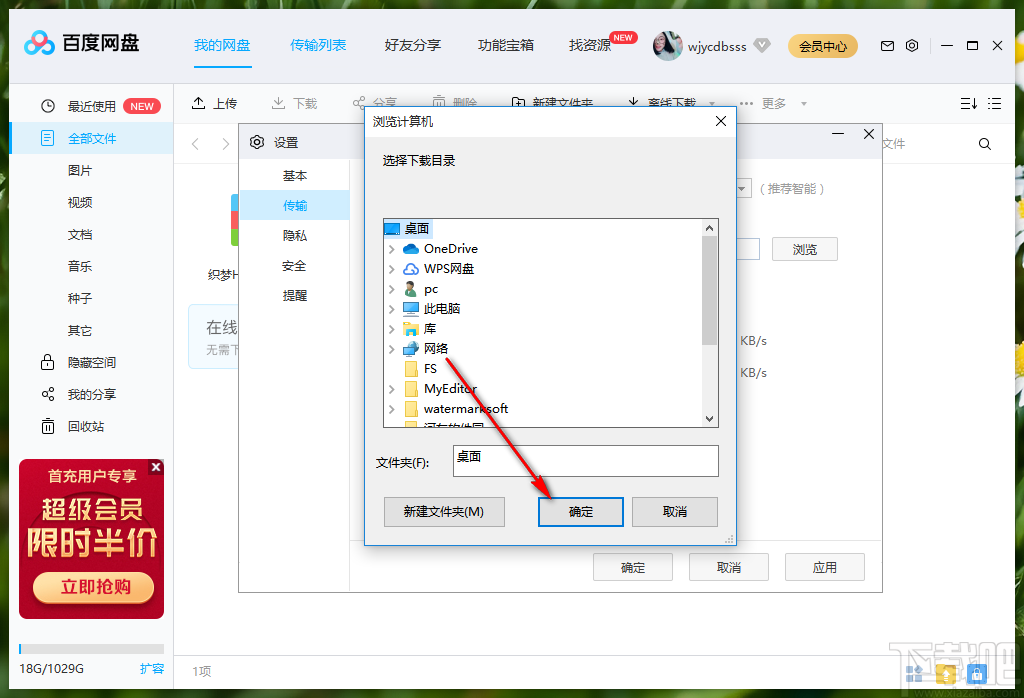1024x698 pixels.
Task: Open the 隐私 tab in settings dialog
Action: click(x=294, y=234)
